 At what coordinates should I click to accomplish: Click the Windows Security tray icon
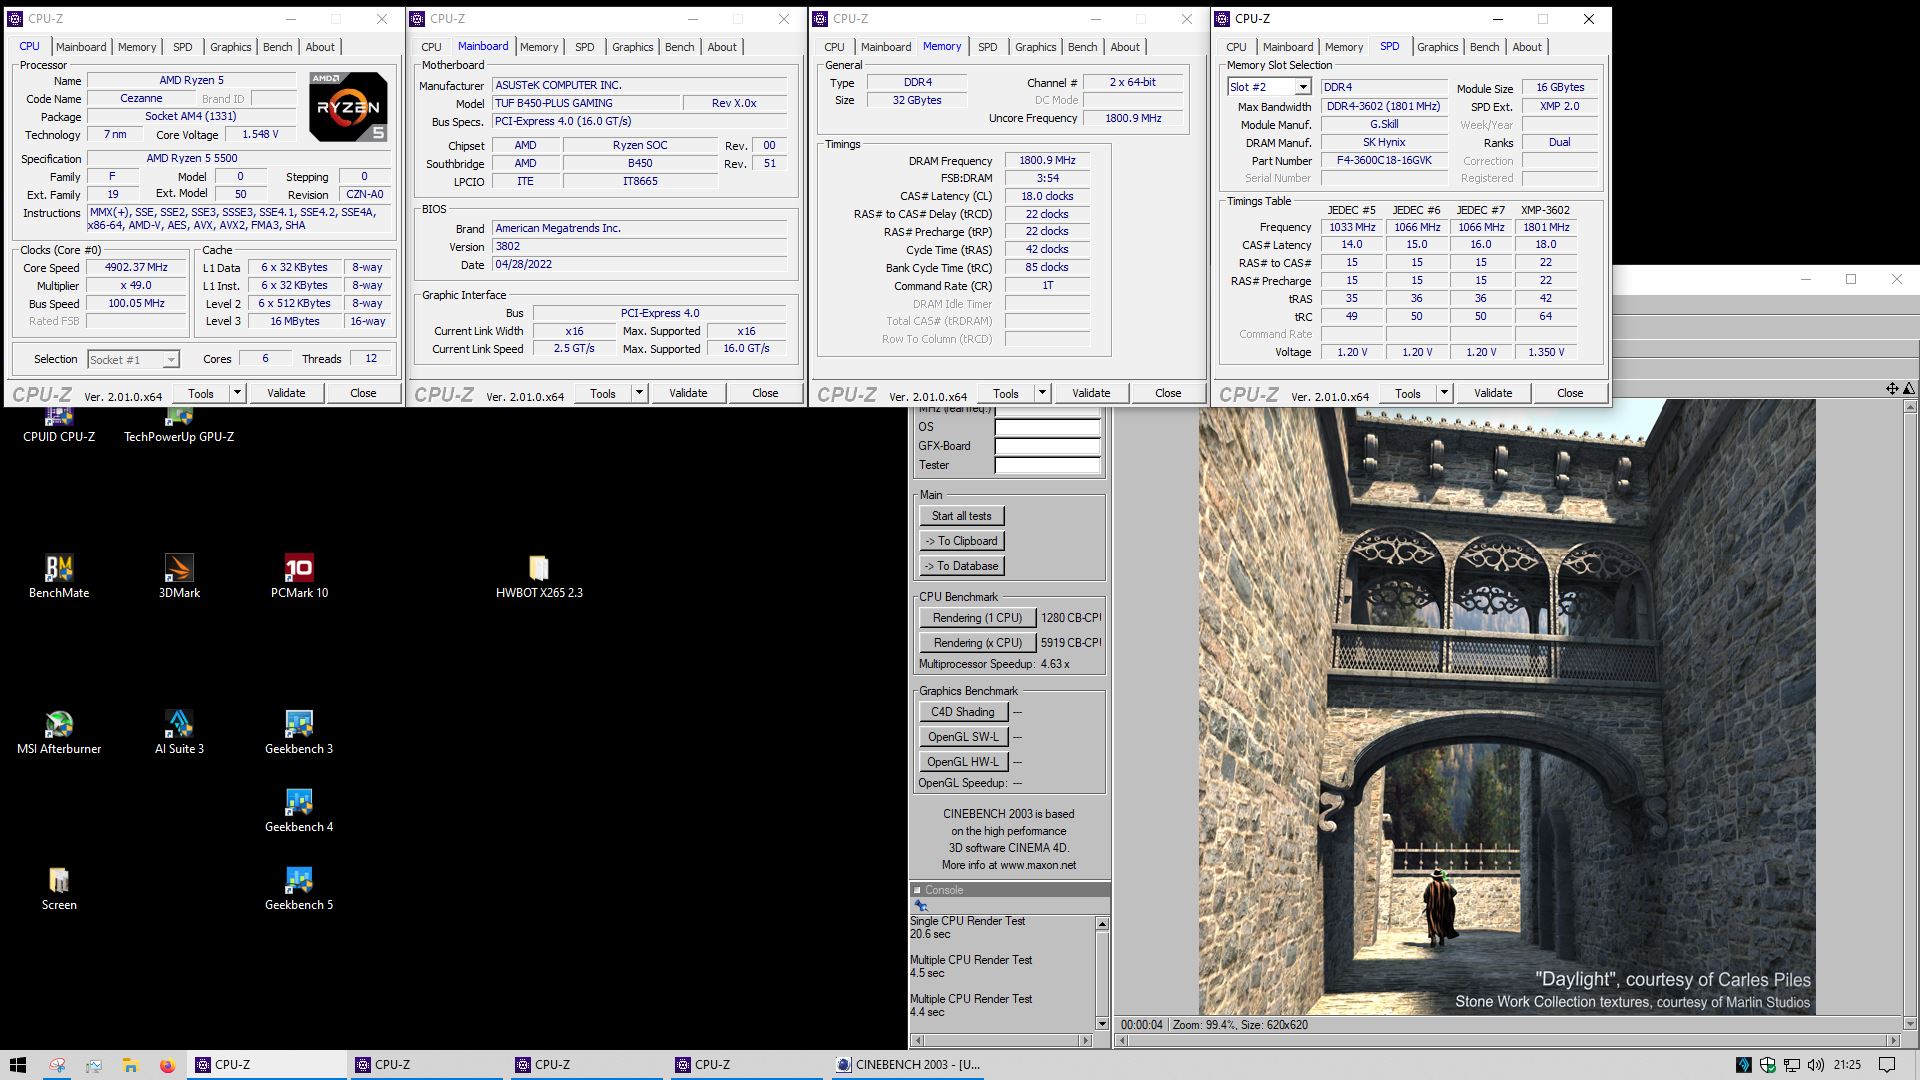[1767, 1065]
